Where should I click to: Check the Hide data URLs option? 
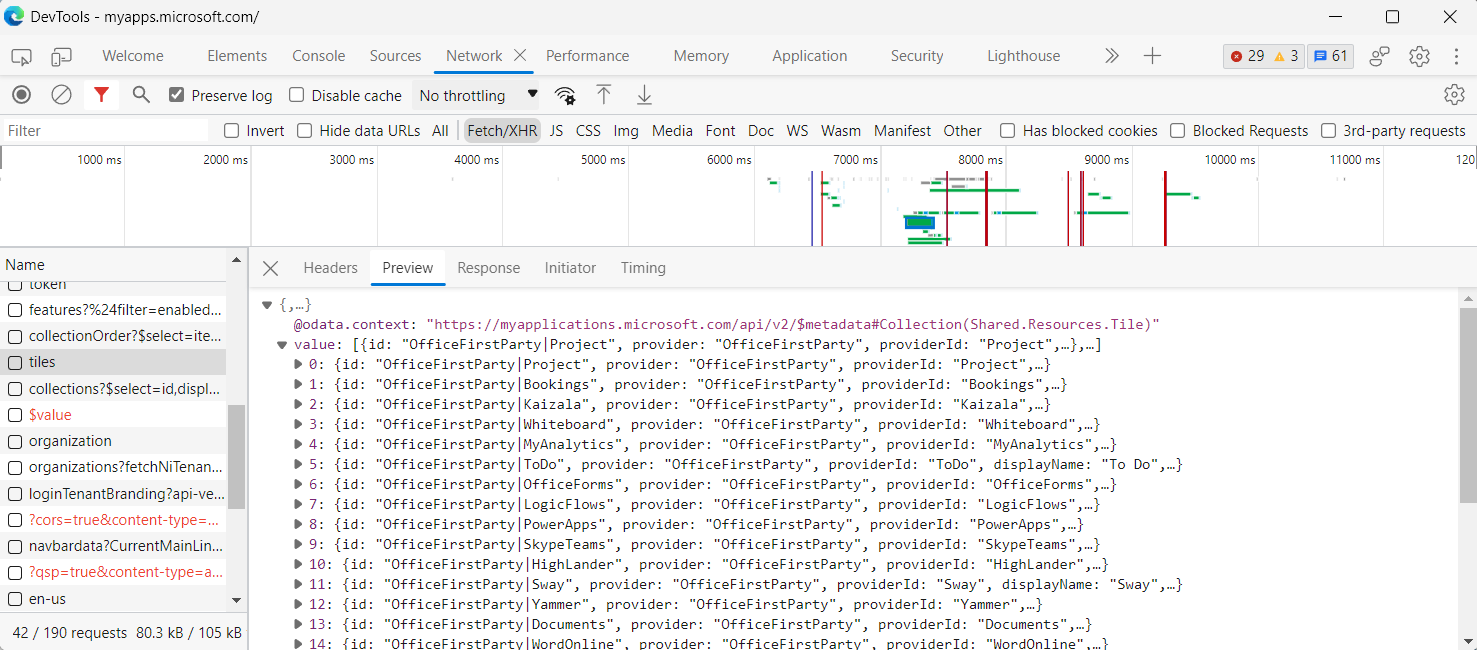click(x=305, y=131)
